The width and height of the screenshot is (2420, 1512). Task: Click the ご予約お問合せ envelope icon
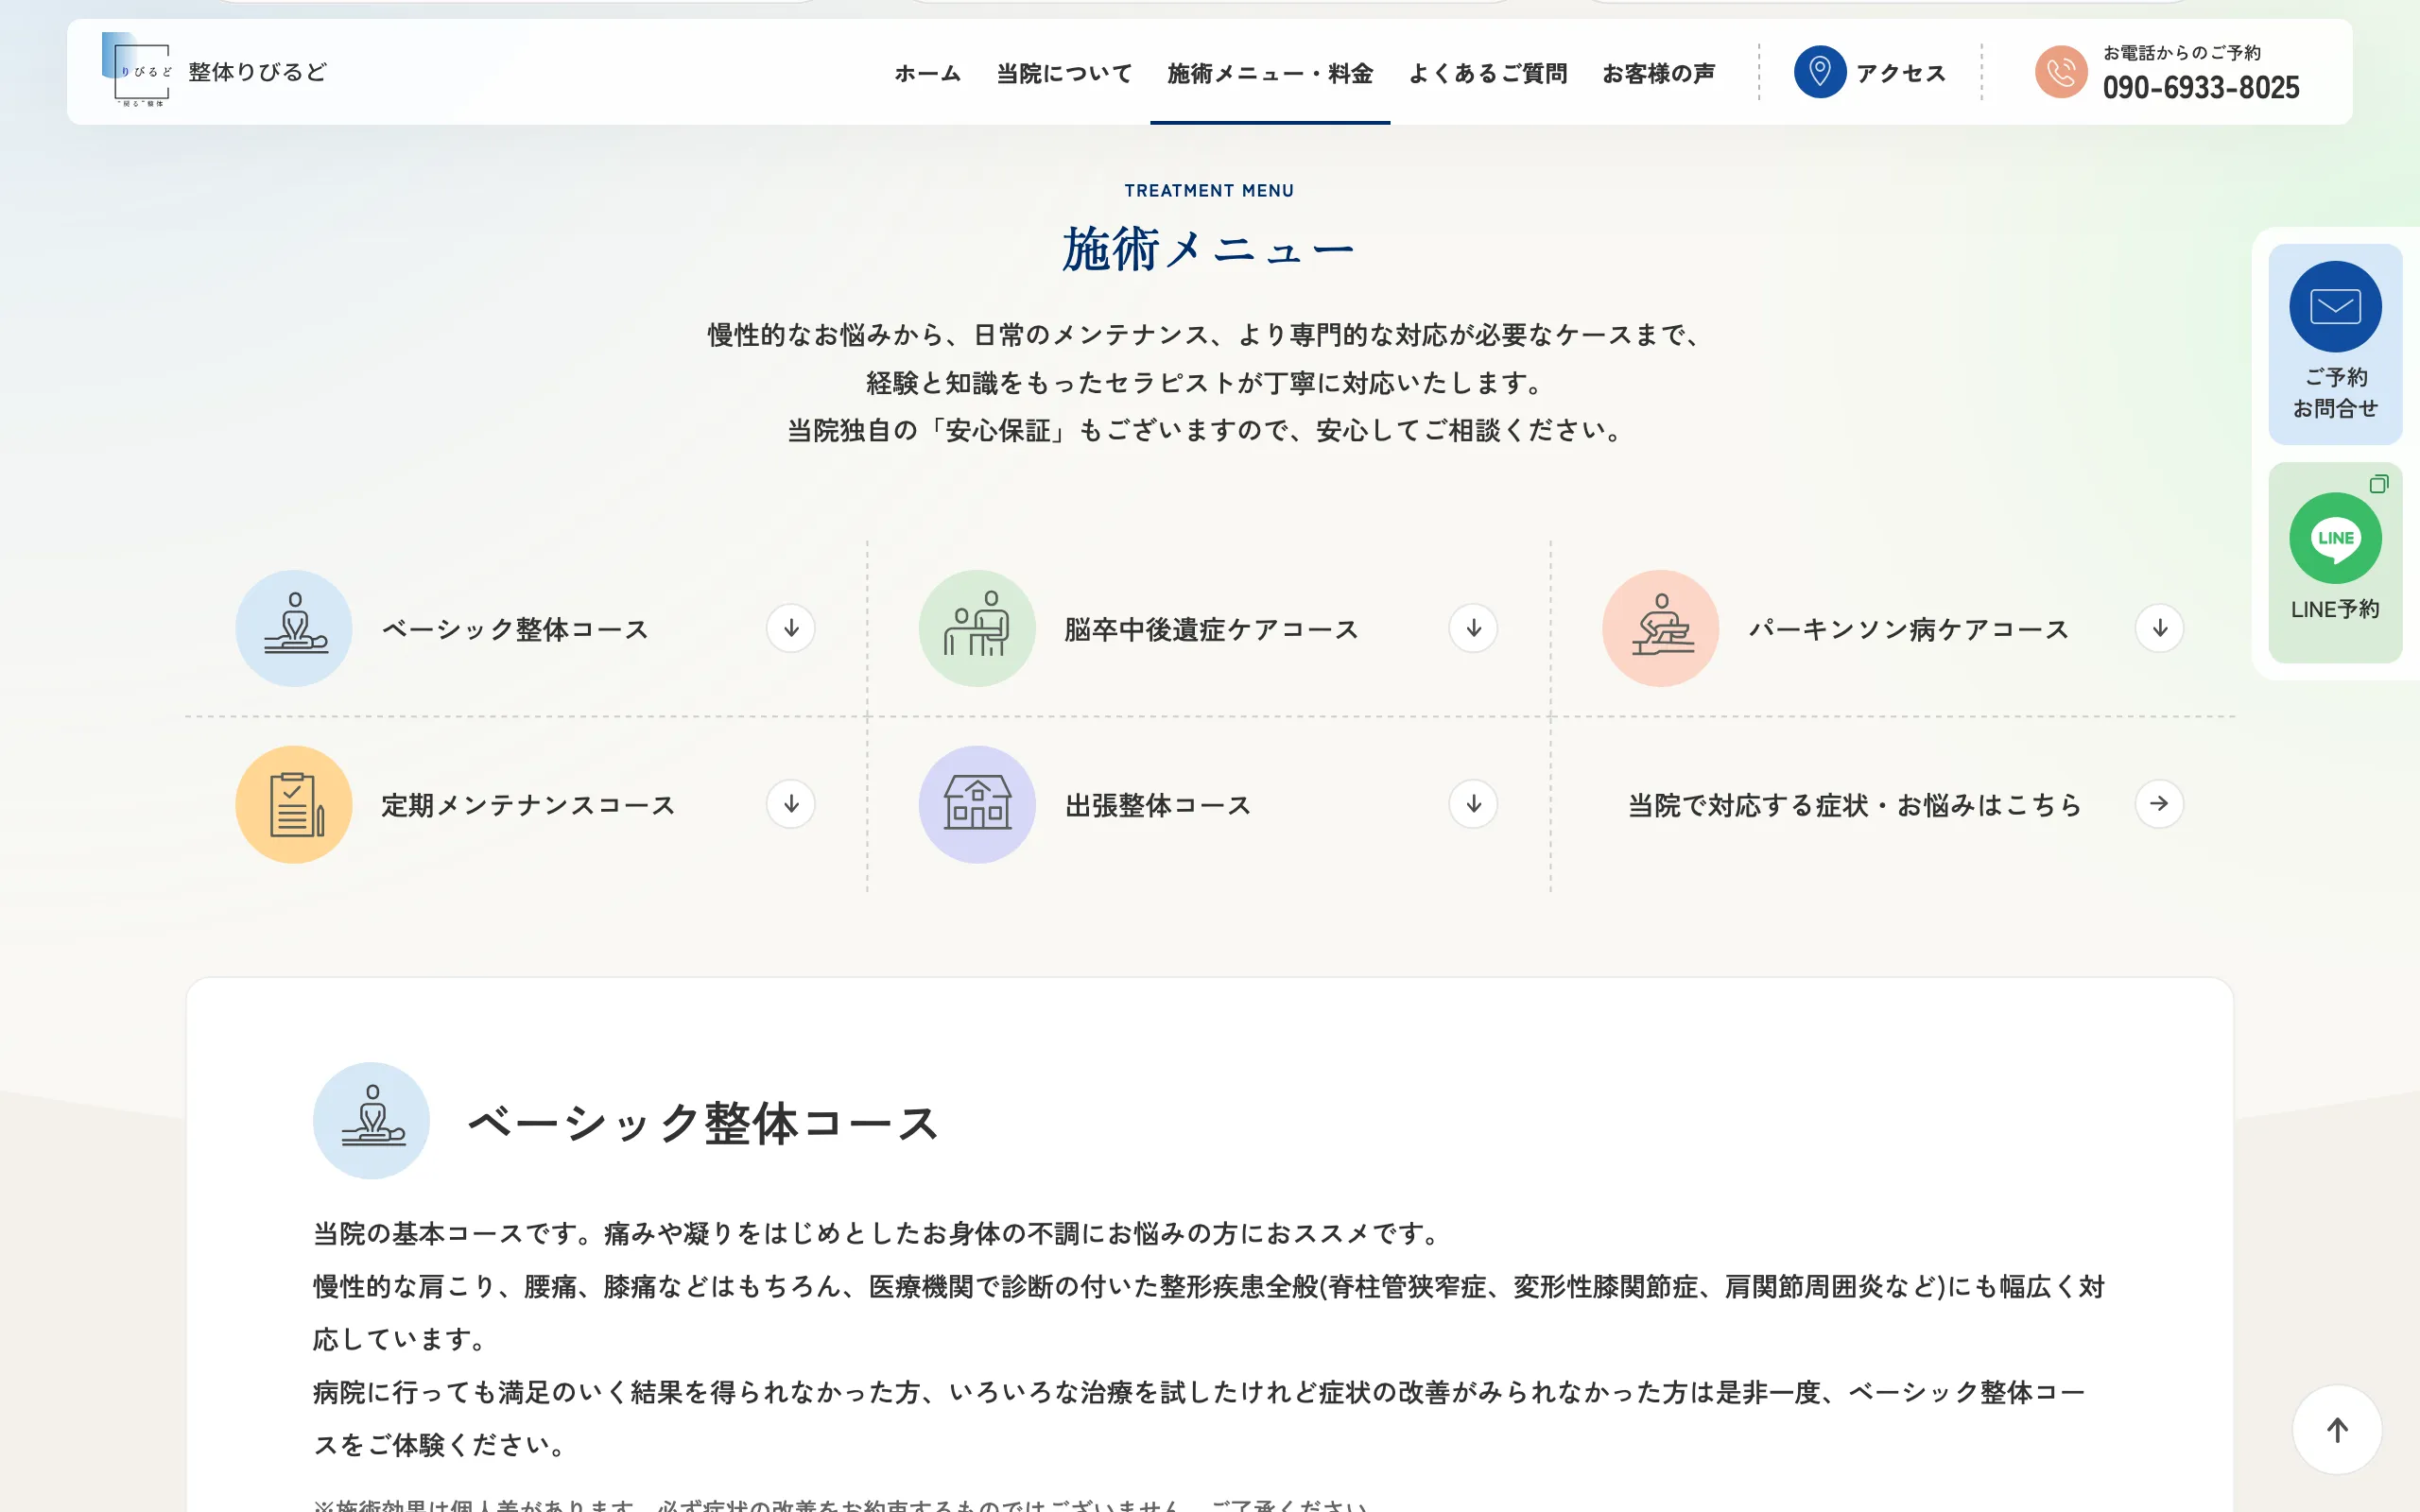point(2336,306)
